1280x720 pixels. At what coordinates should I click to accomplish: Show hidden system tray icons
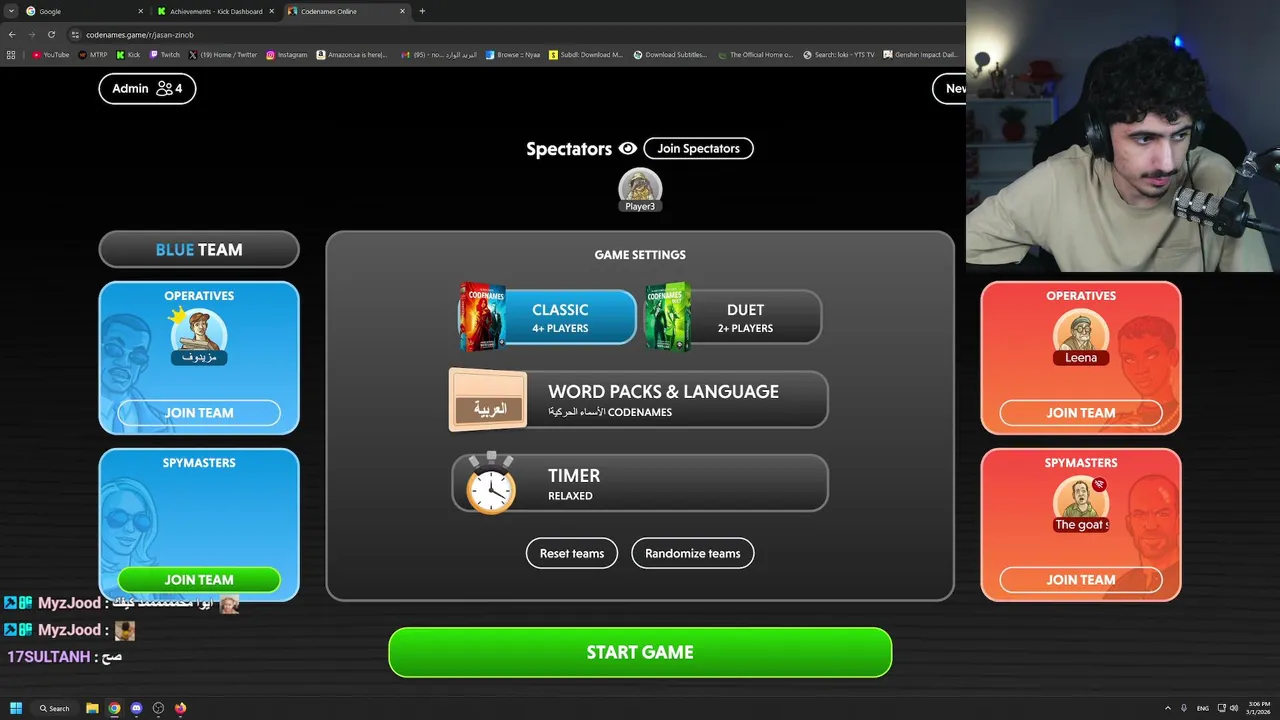(1167, 708)
